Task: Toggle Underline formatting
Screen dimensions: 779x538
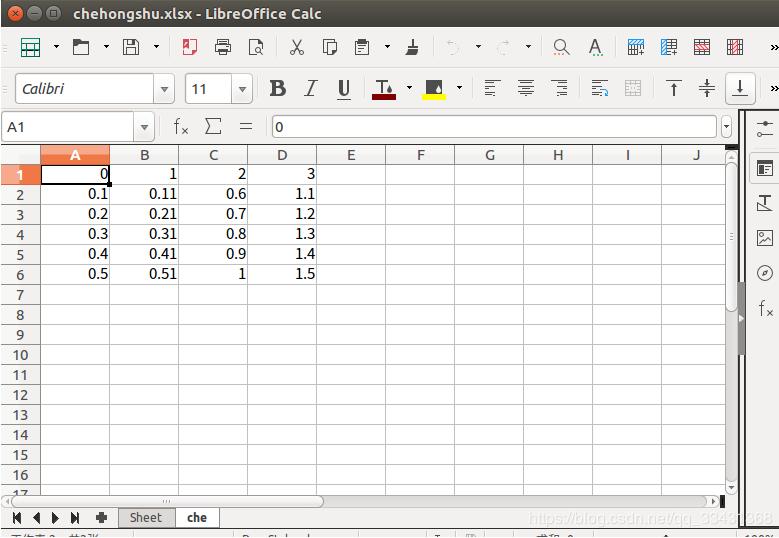Action: 343,89
